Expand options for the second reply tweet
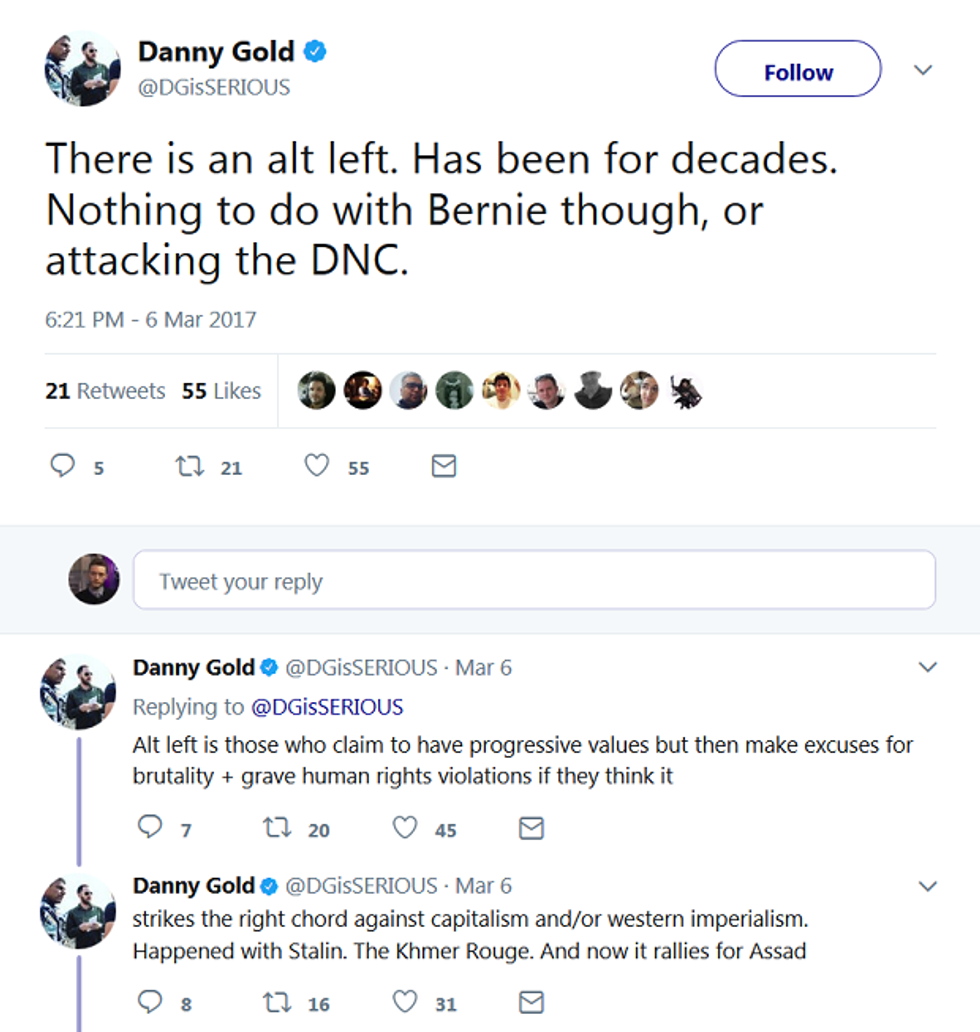Image resolution: width=980 pixels, height=1032 pixels. 928,886
